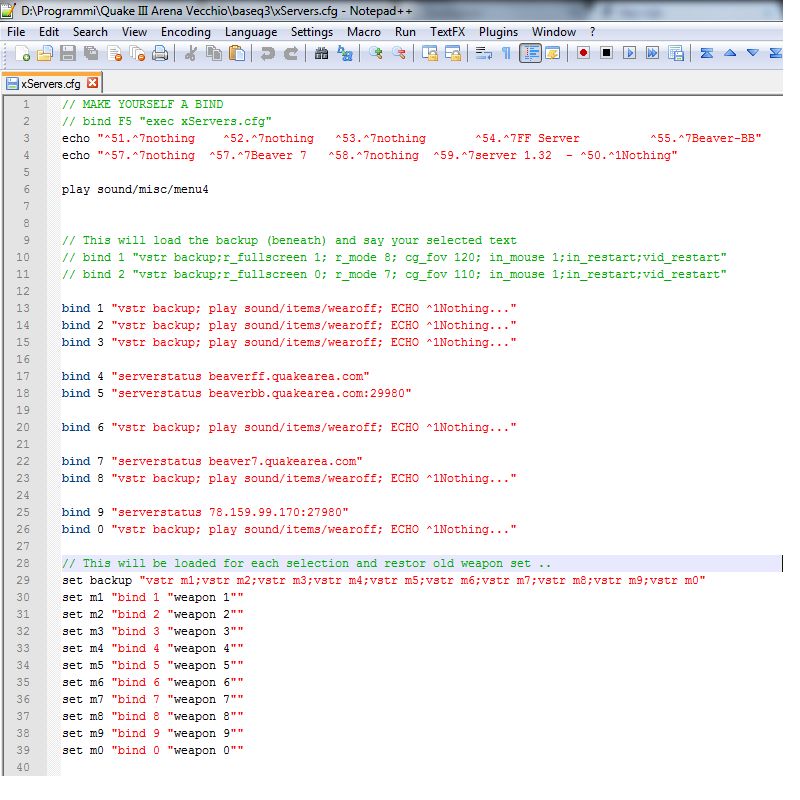Screen dimensions: 800x800
Task: Click the Open file folder icon
Action: 45,53
